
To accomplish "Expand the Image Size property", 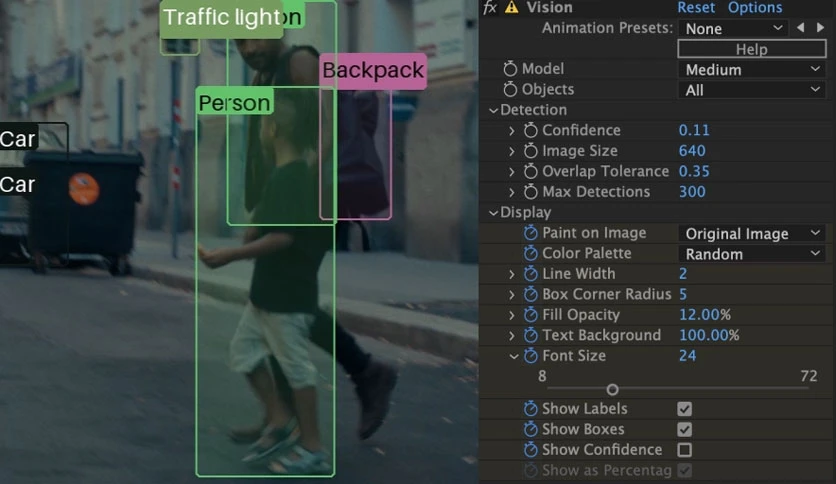I will (512, 151).
